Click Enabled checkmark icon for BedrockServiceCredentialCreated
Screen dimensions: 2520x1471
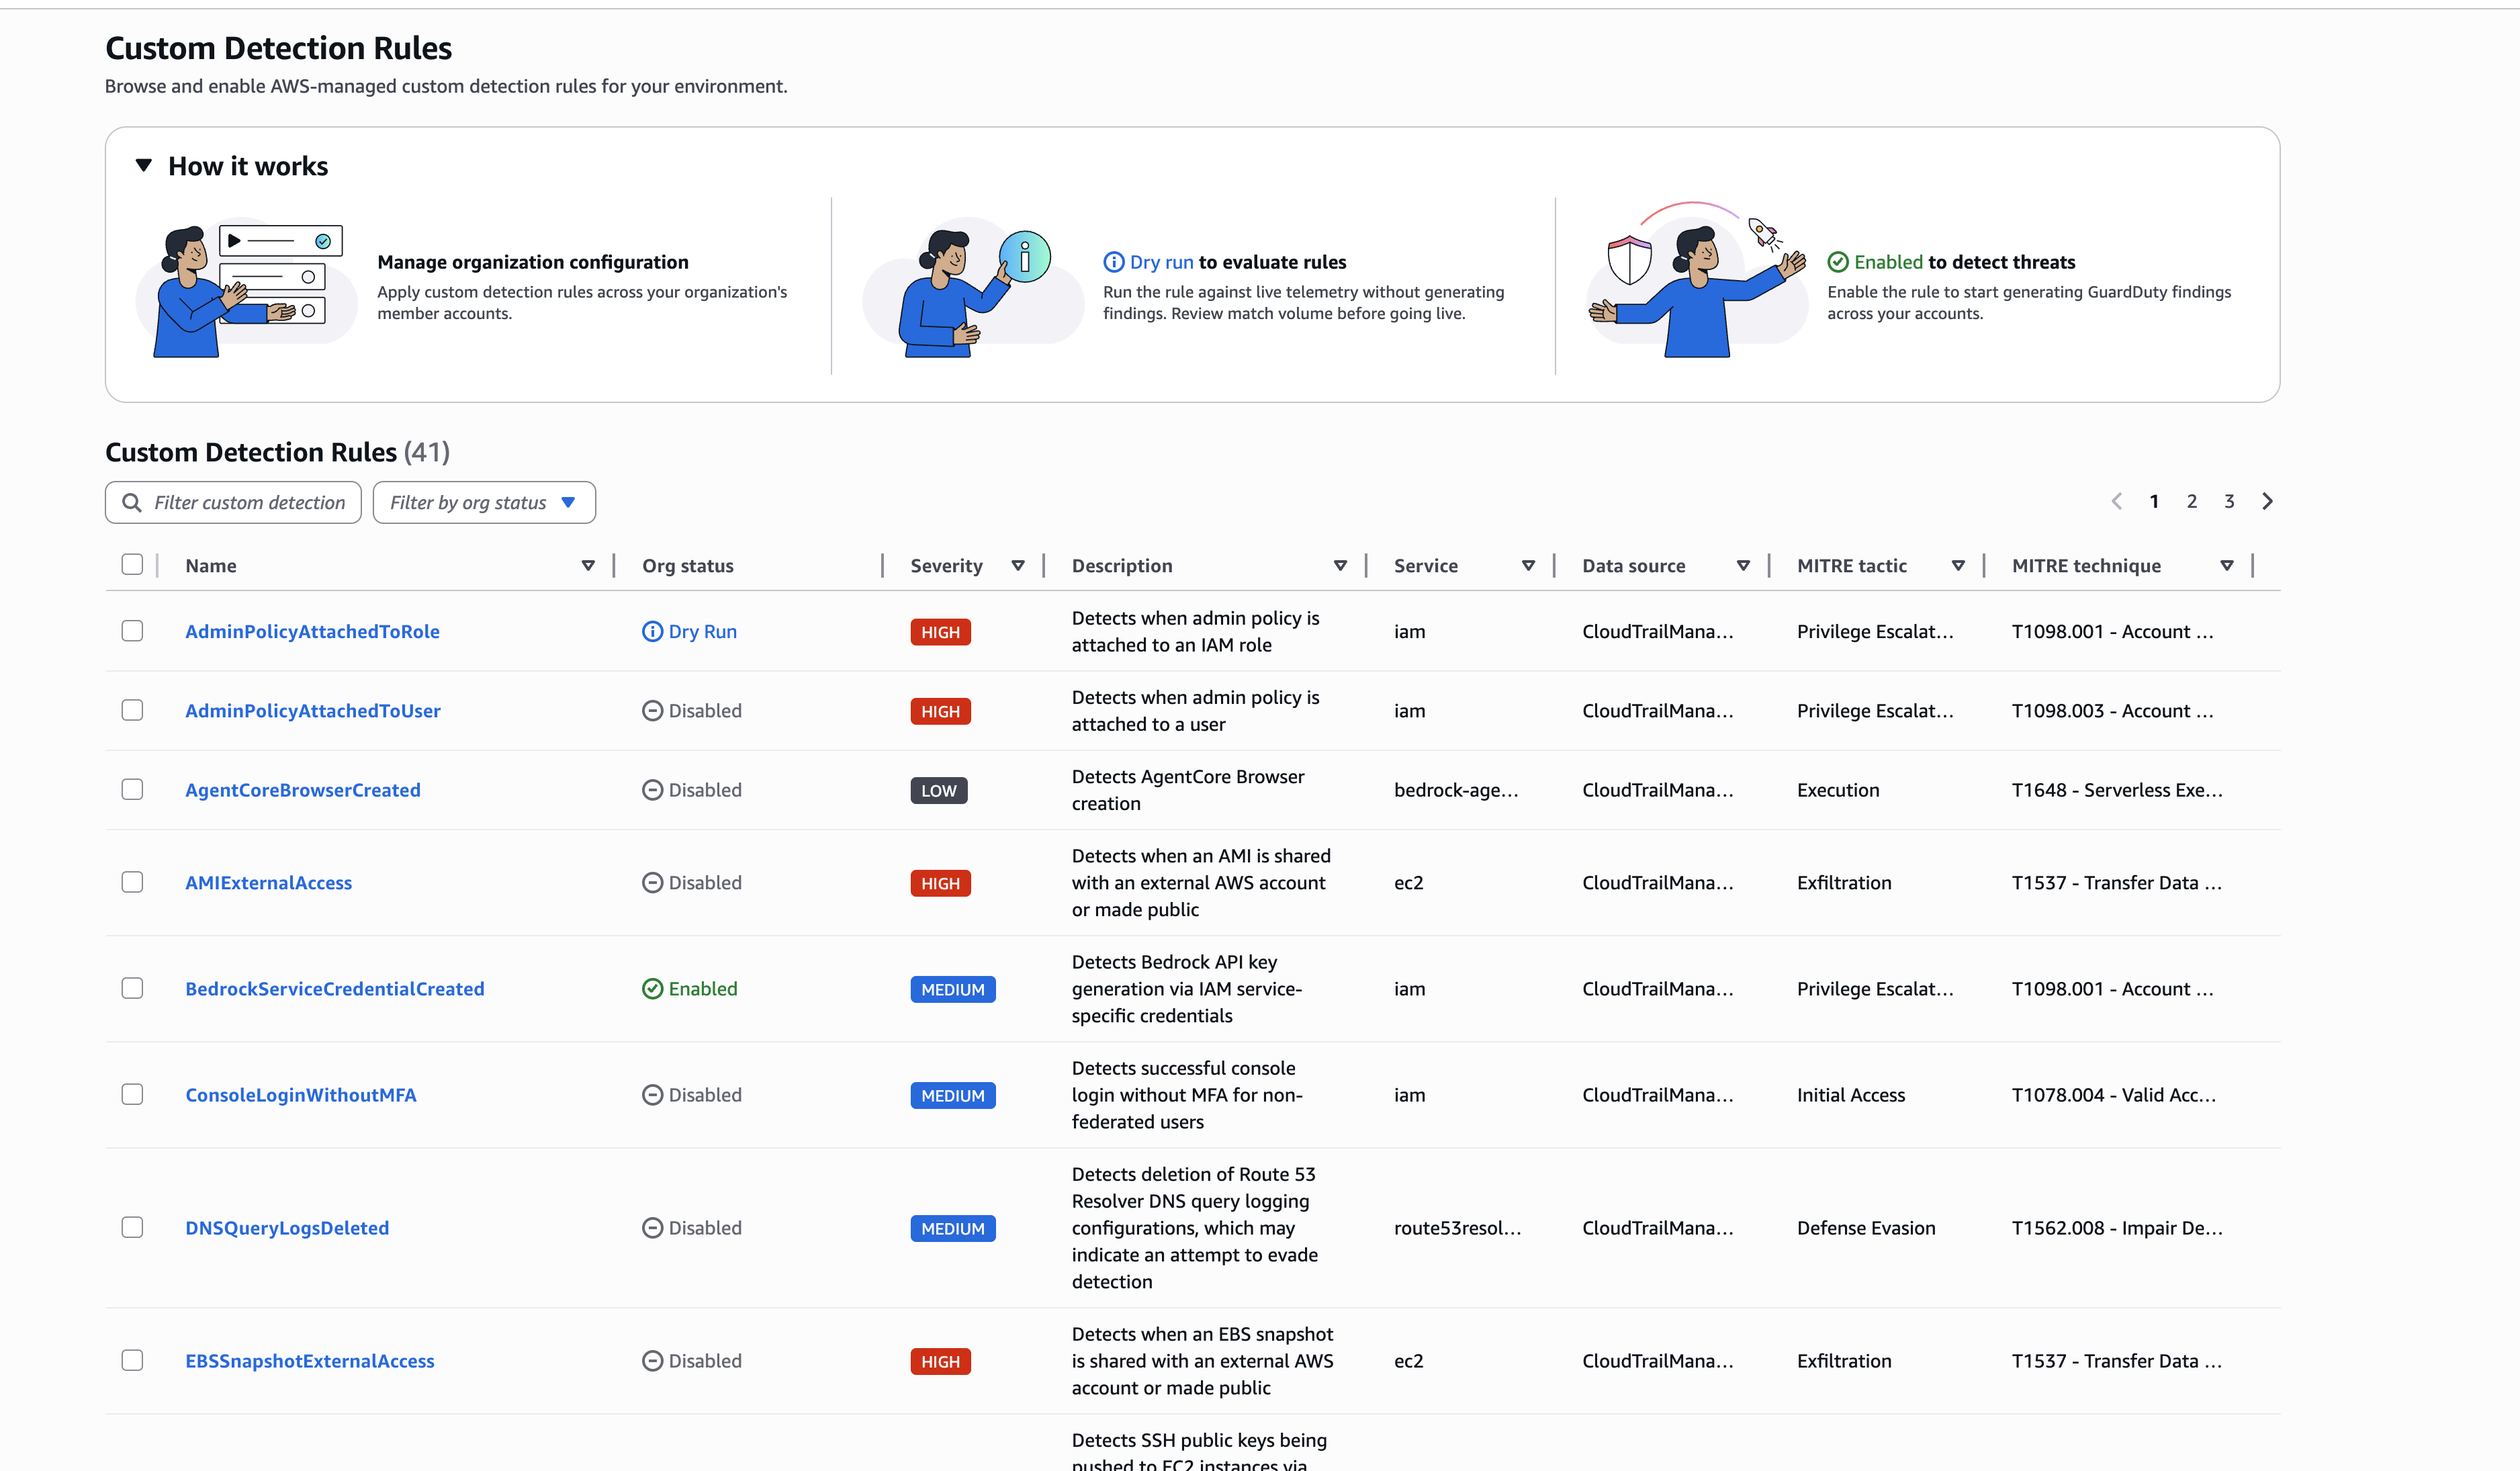[x=652, y=989]
